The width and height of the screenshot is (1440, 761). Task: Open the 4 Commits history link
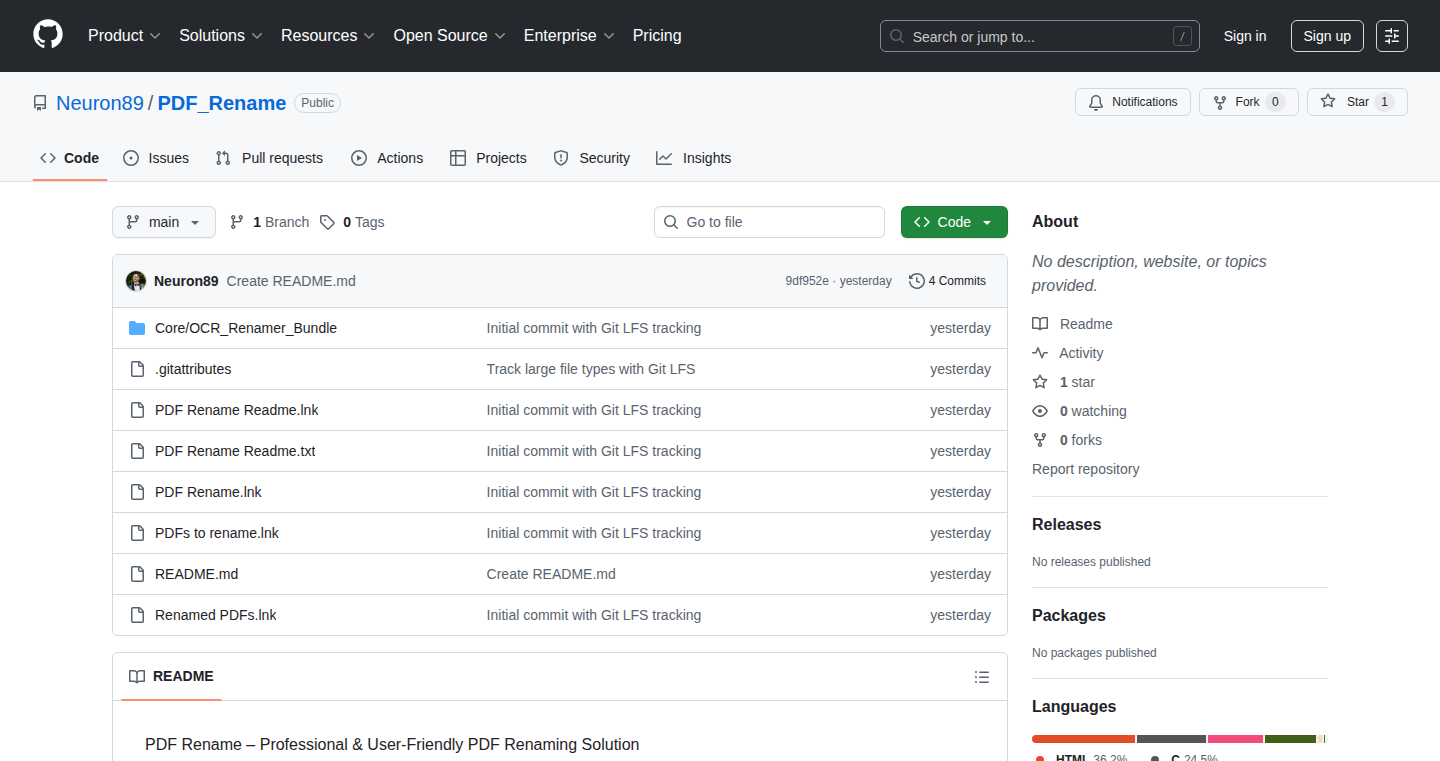click(947, 281)
